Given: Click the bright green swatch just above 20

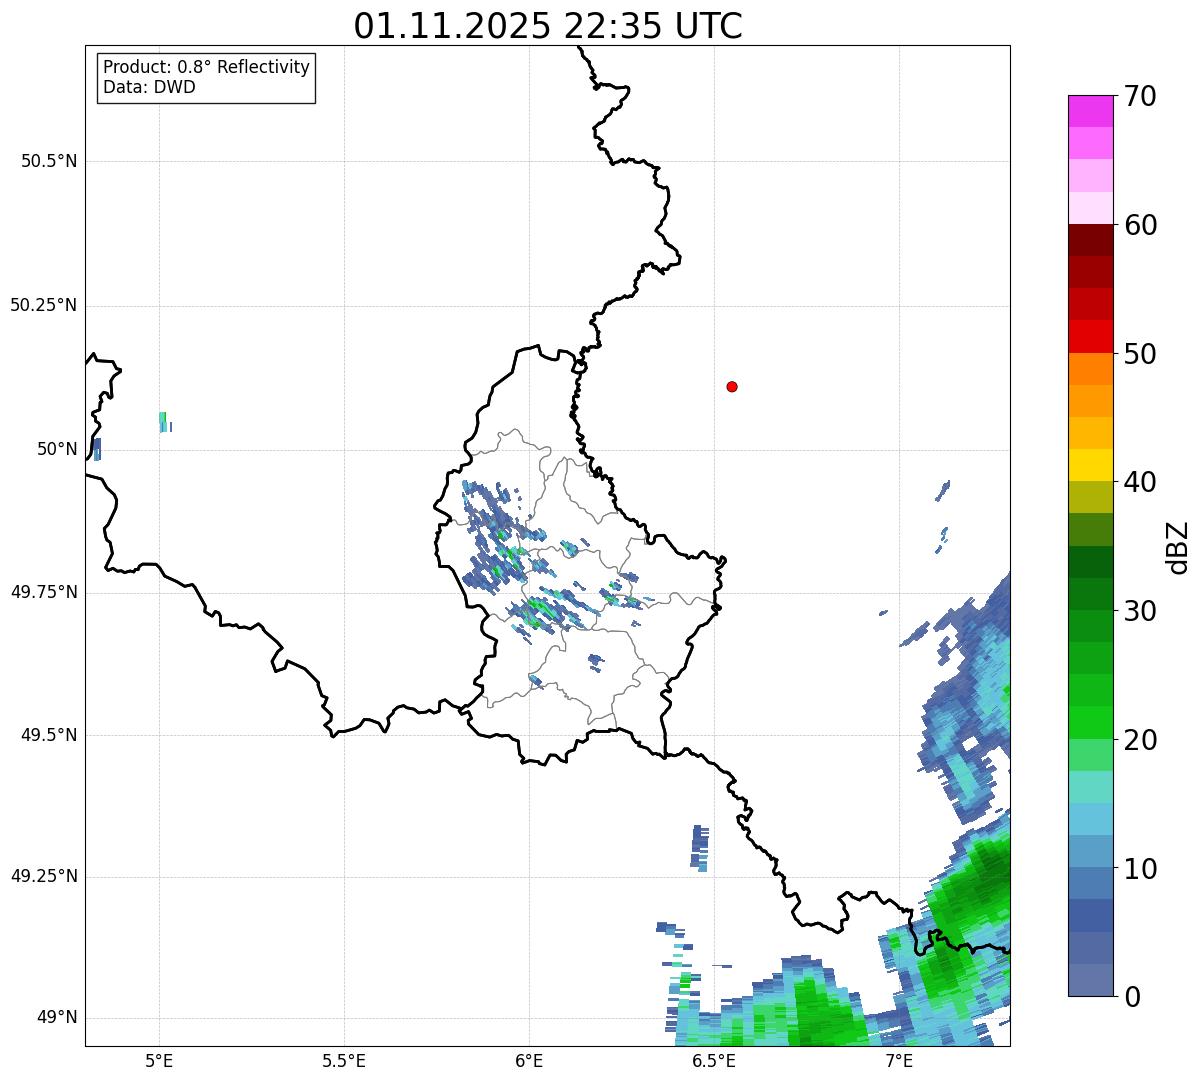Looking at the screenshot, I should point(1090,723).
